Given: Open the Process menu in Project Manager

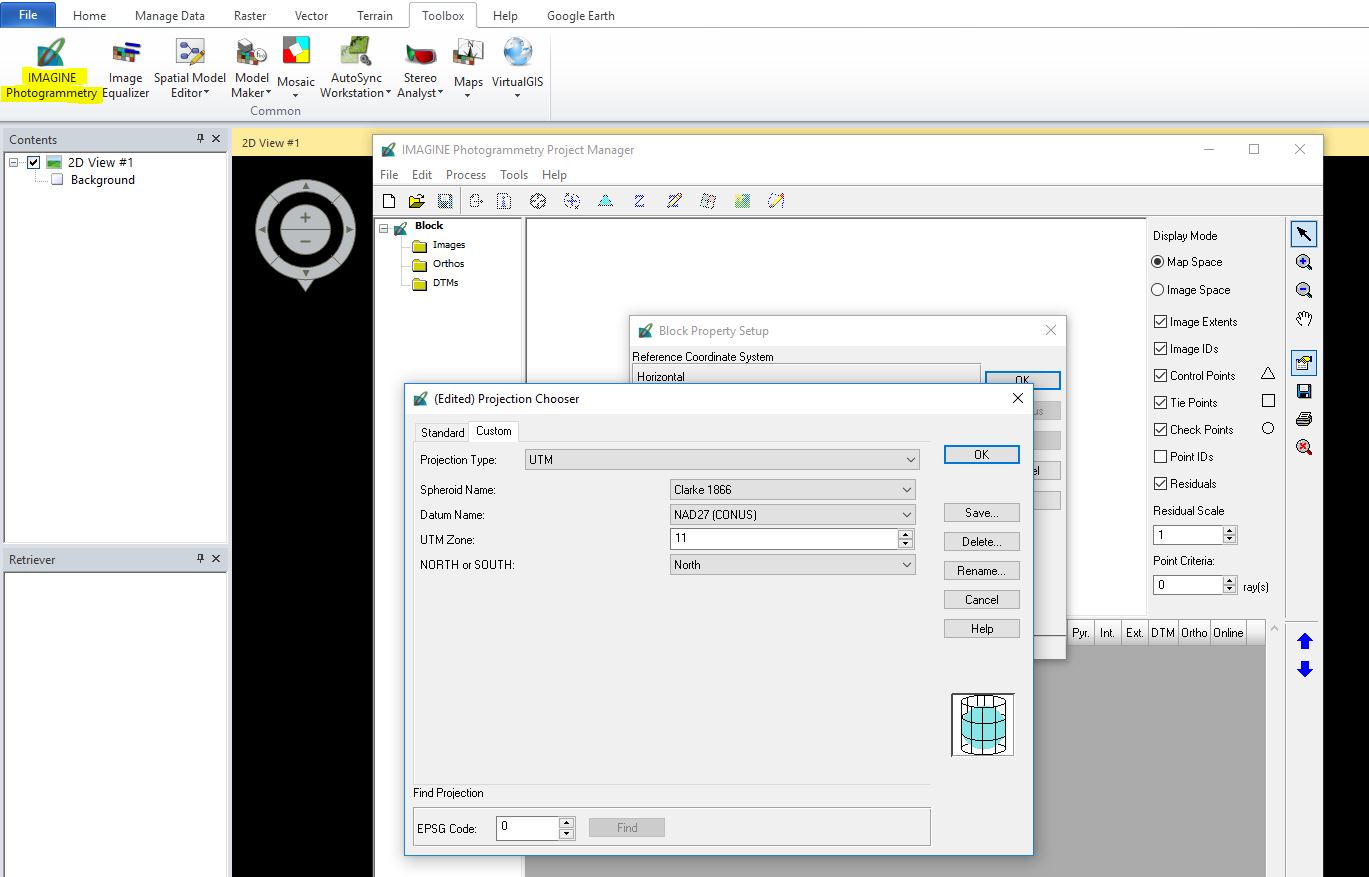Looking at the screenshot, I should point(466,175).
